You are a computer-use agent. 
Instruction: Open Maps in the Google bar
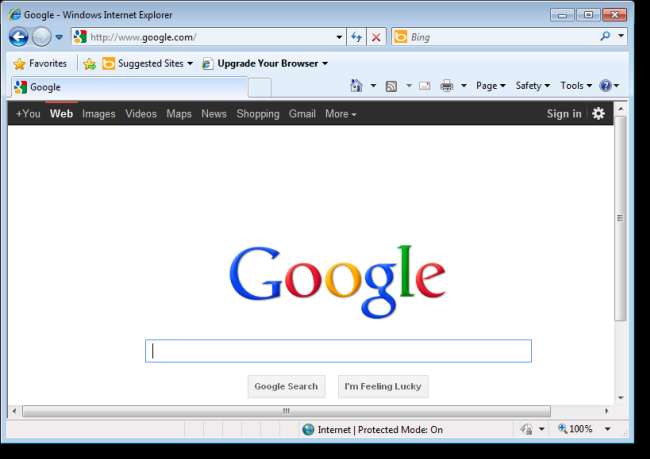click(179, 114)
